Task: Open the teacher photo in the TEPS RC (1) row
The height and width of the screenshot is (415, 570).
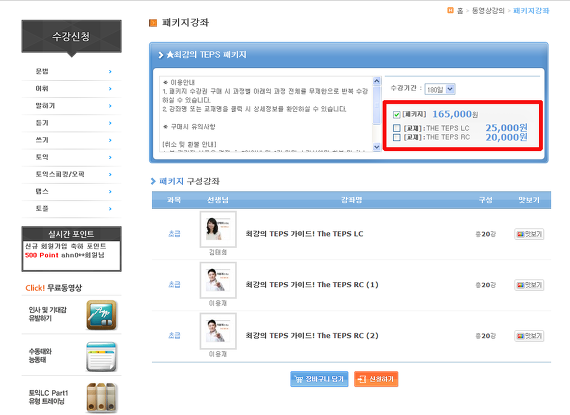Action: point(218,280)
